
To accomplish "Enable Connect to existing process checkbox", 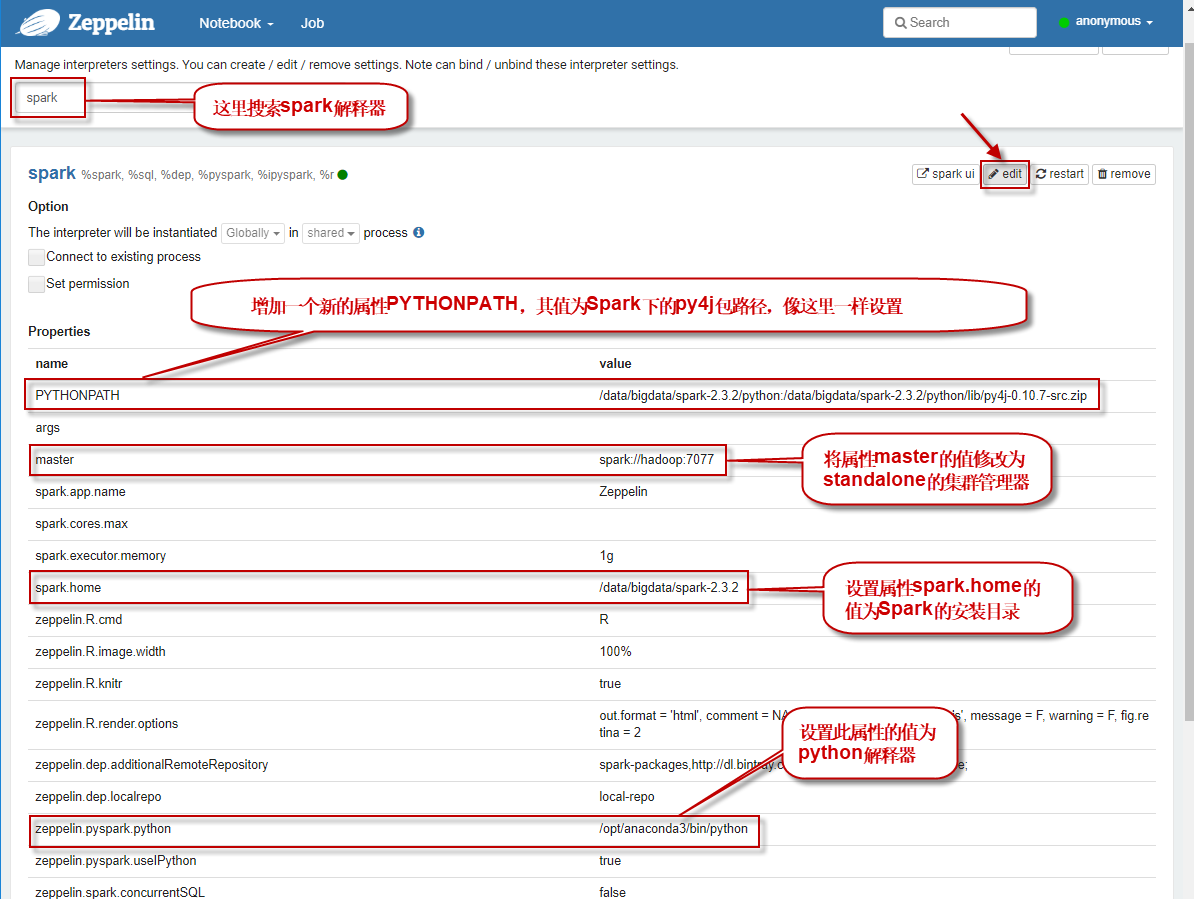I will coord(37,258).
